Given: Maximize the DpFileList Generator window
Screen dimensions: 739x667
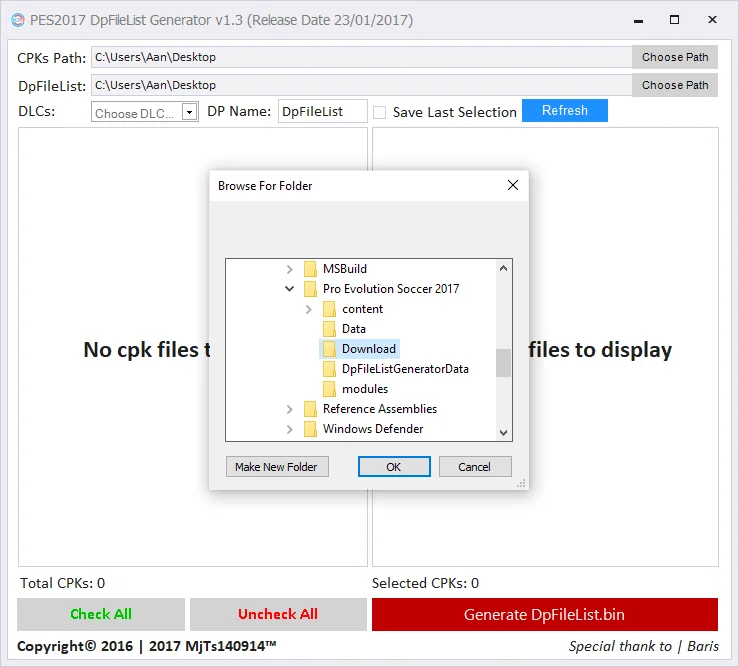Looking at the screenshot, I should click(674, 20).
